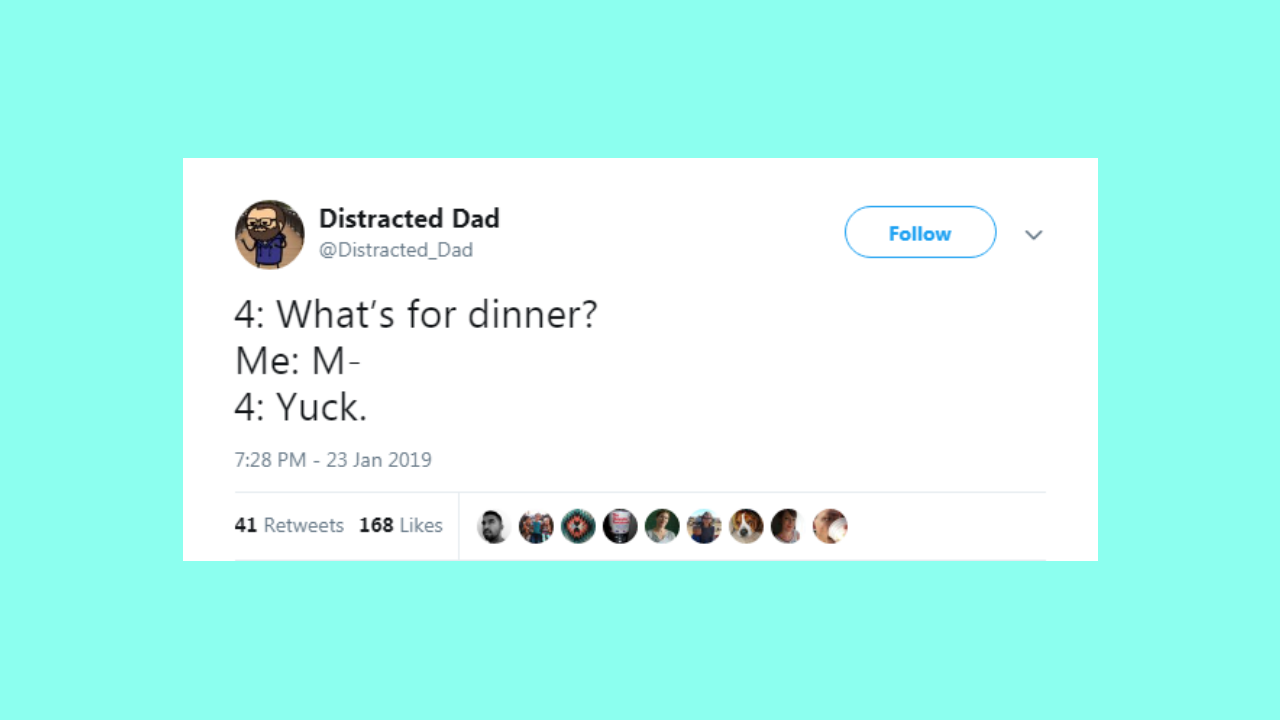Select the dark-haired liker avatar on white background

[x=788, y=526]
